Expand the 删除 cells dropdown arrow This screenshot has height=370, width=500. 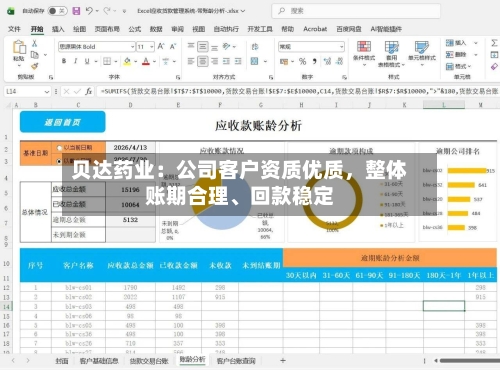pos(476,54)
